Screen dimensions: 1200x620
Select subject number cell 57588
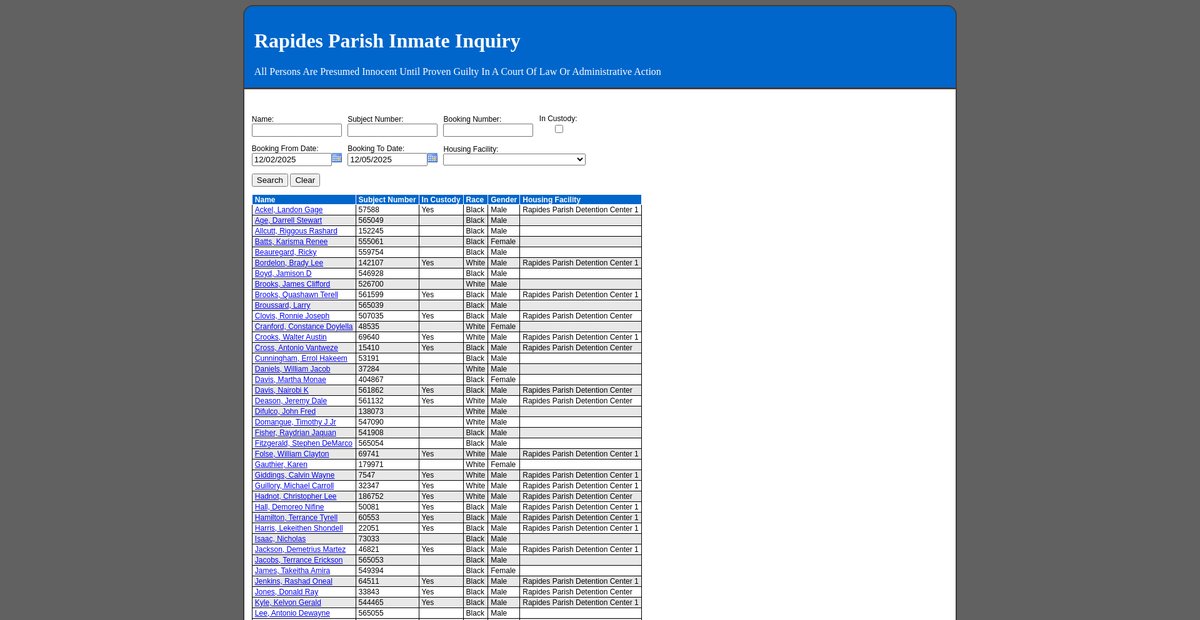[388, 210]
